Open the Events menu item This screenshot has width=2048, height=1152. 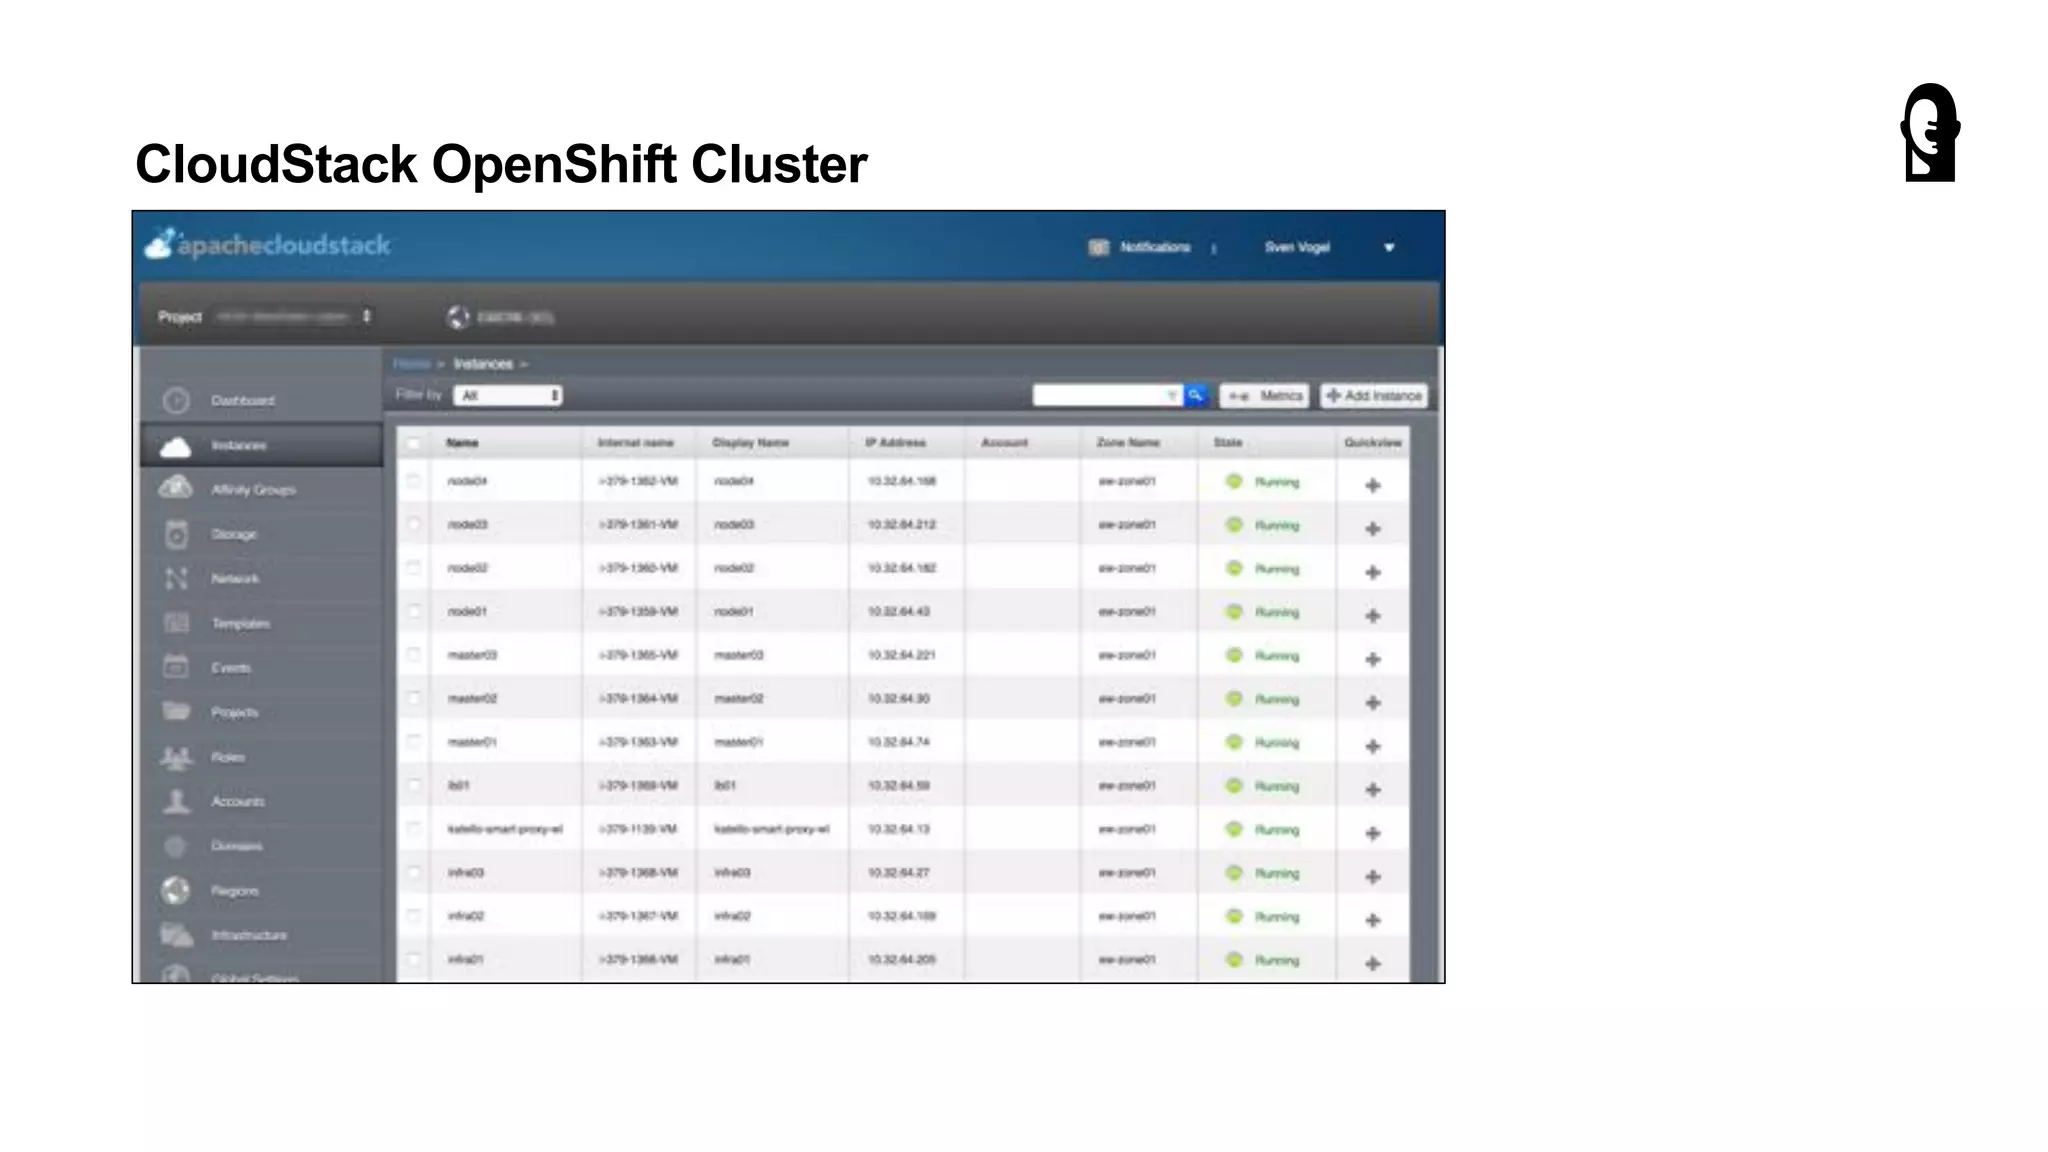(231, 667)
